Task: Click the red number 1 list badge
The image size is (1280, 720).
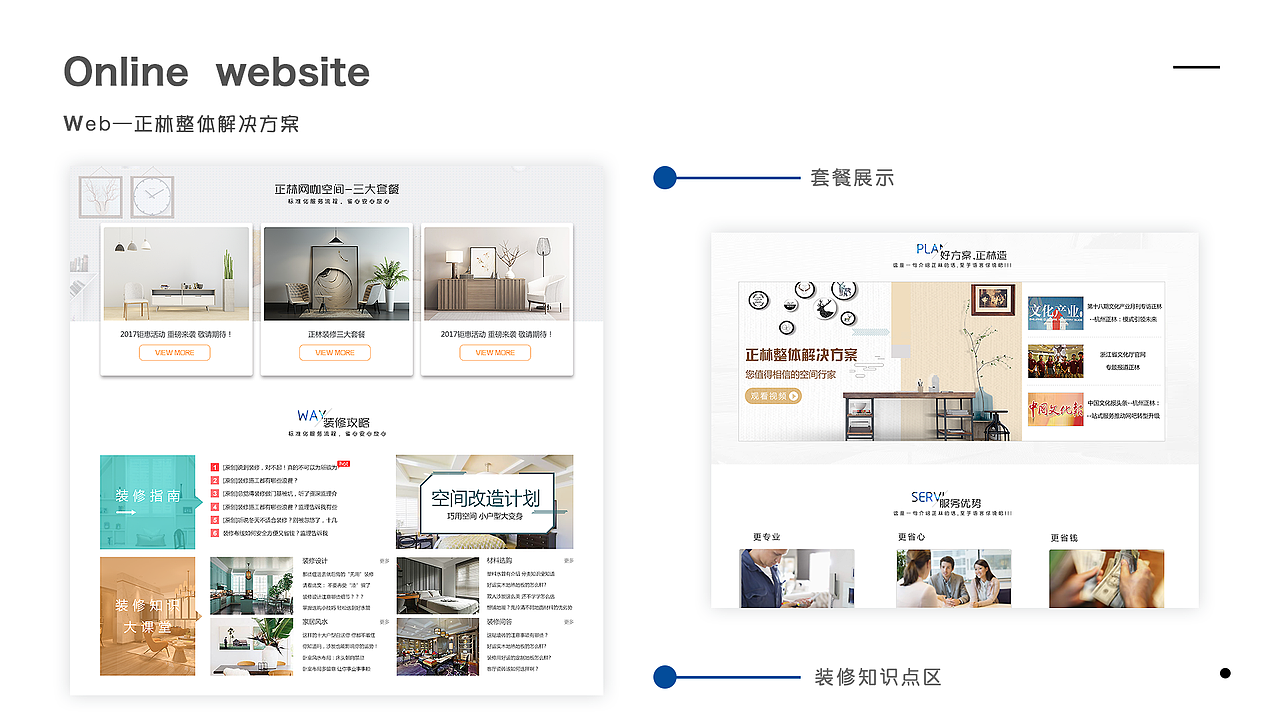Action: [214, 467]
